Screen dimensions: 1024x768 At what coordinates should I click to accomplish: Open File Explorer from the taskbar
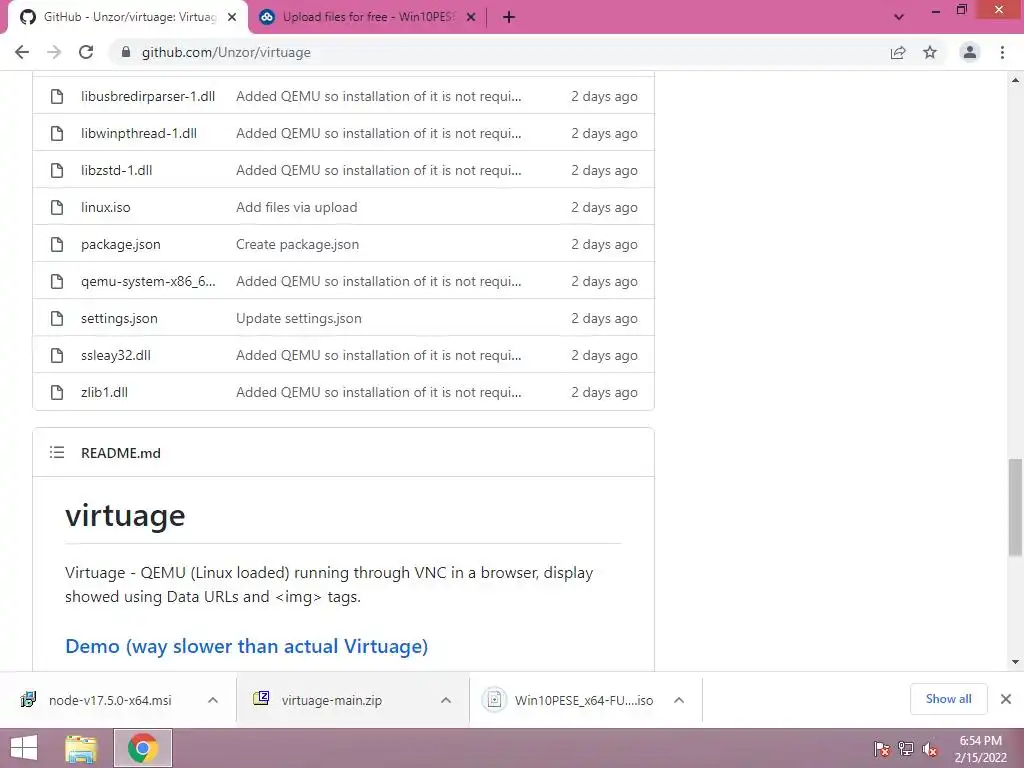coord(81,748)
